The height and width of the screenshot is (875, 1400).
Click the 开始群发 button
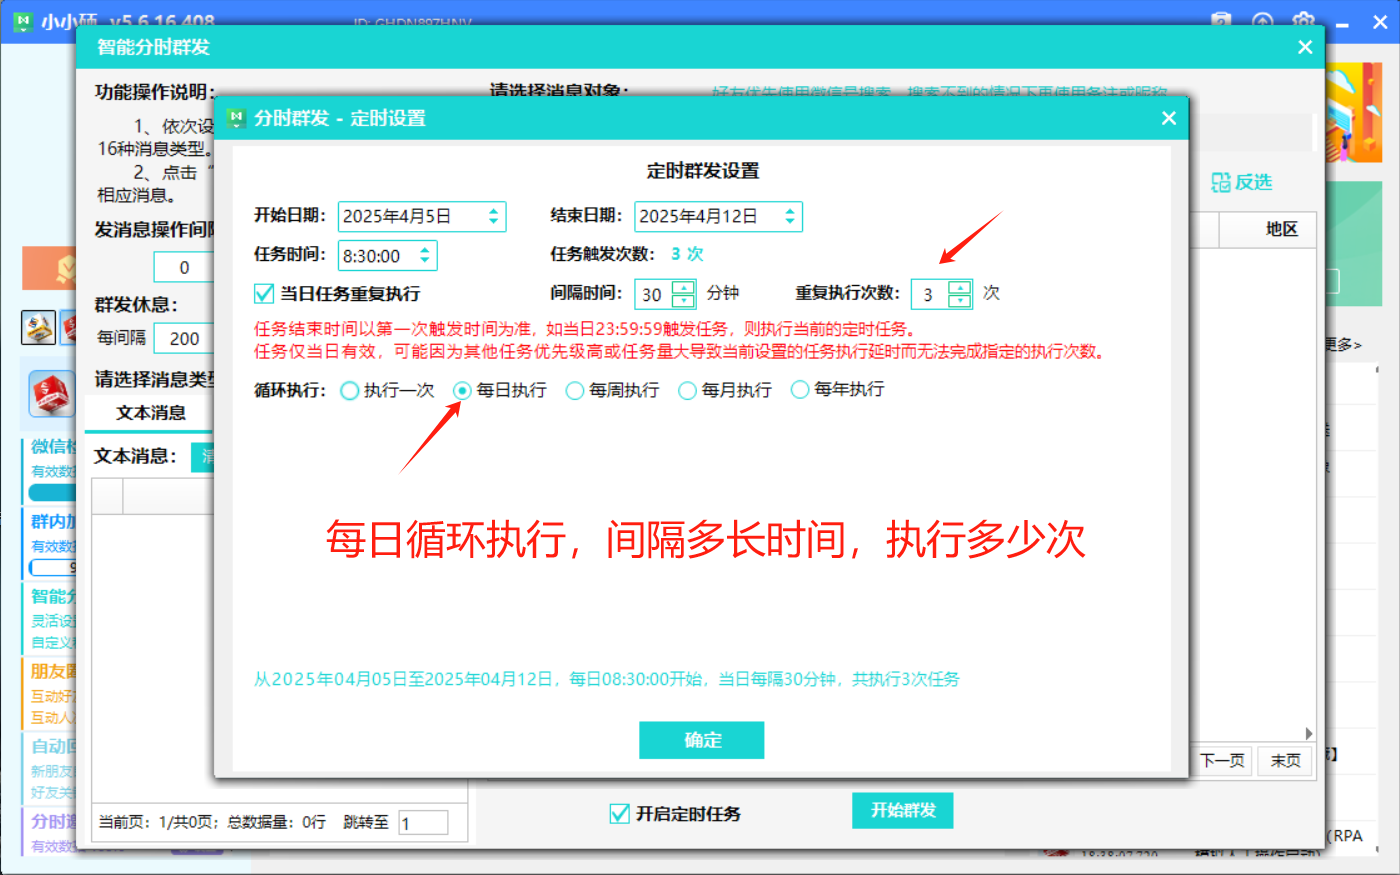click(902, 810)
